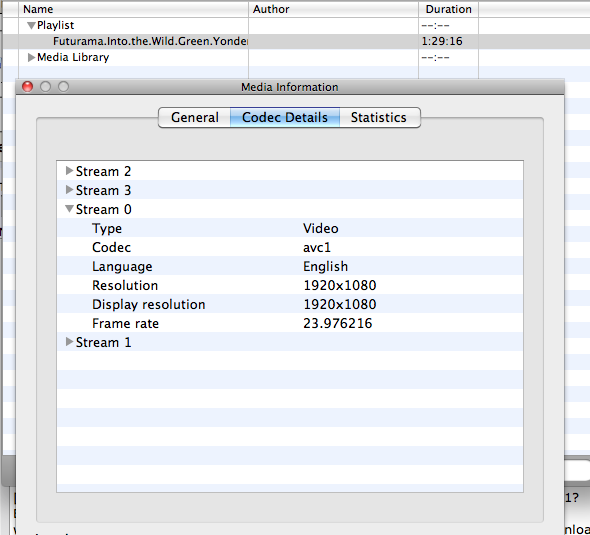Click the Language field label

[122, 267]
